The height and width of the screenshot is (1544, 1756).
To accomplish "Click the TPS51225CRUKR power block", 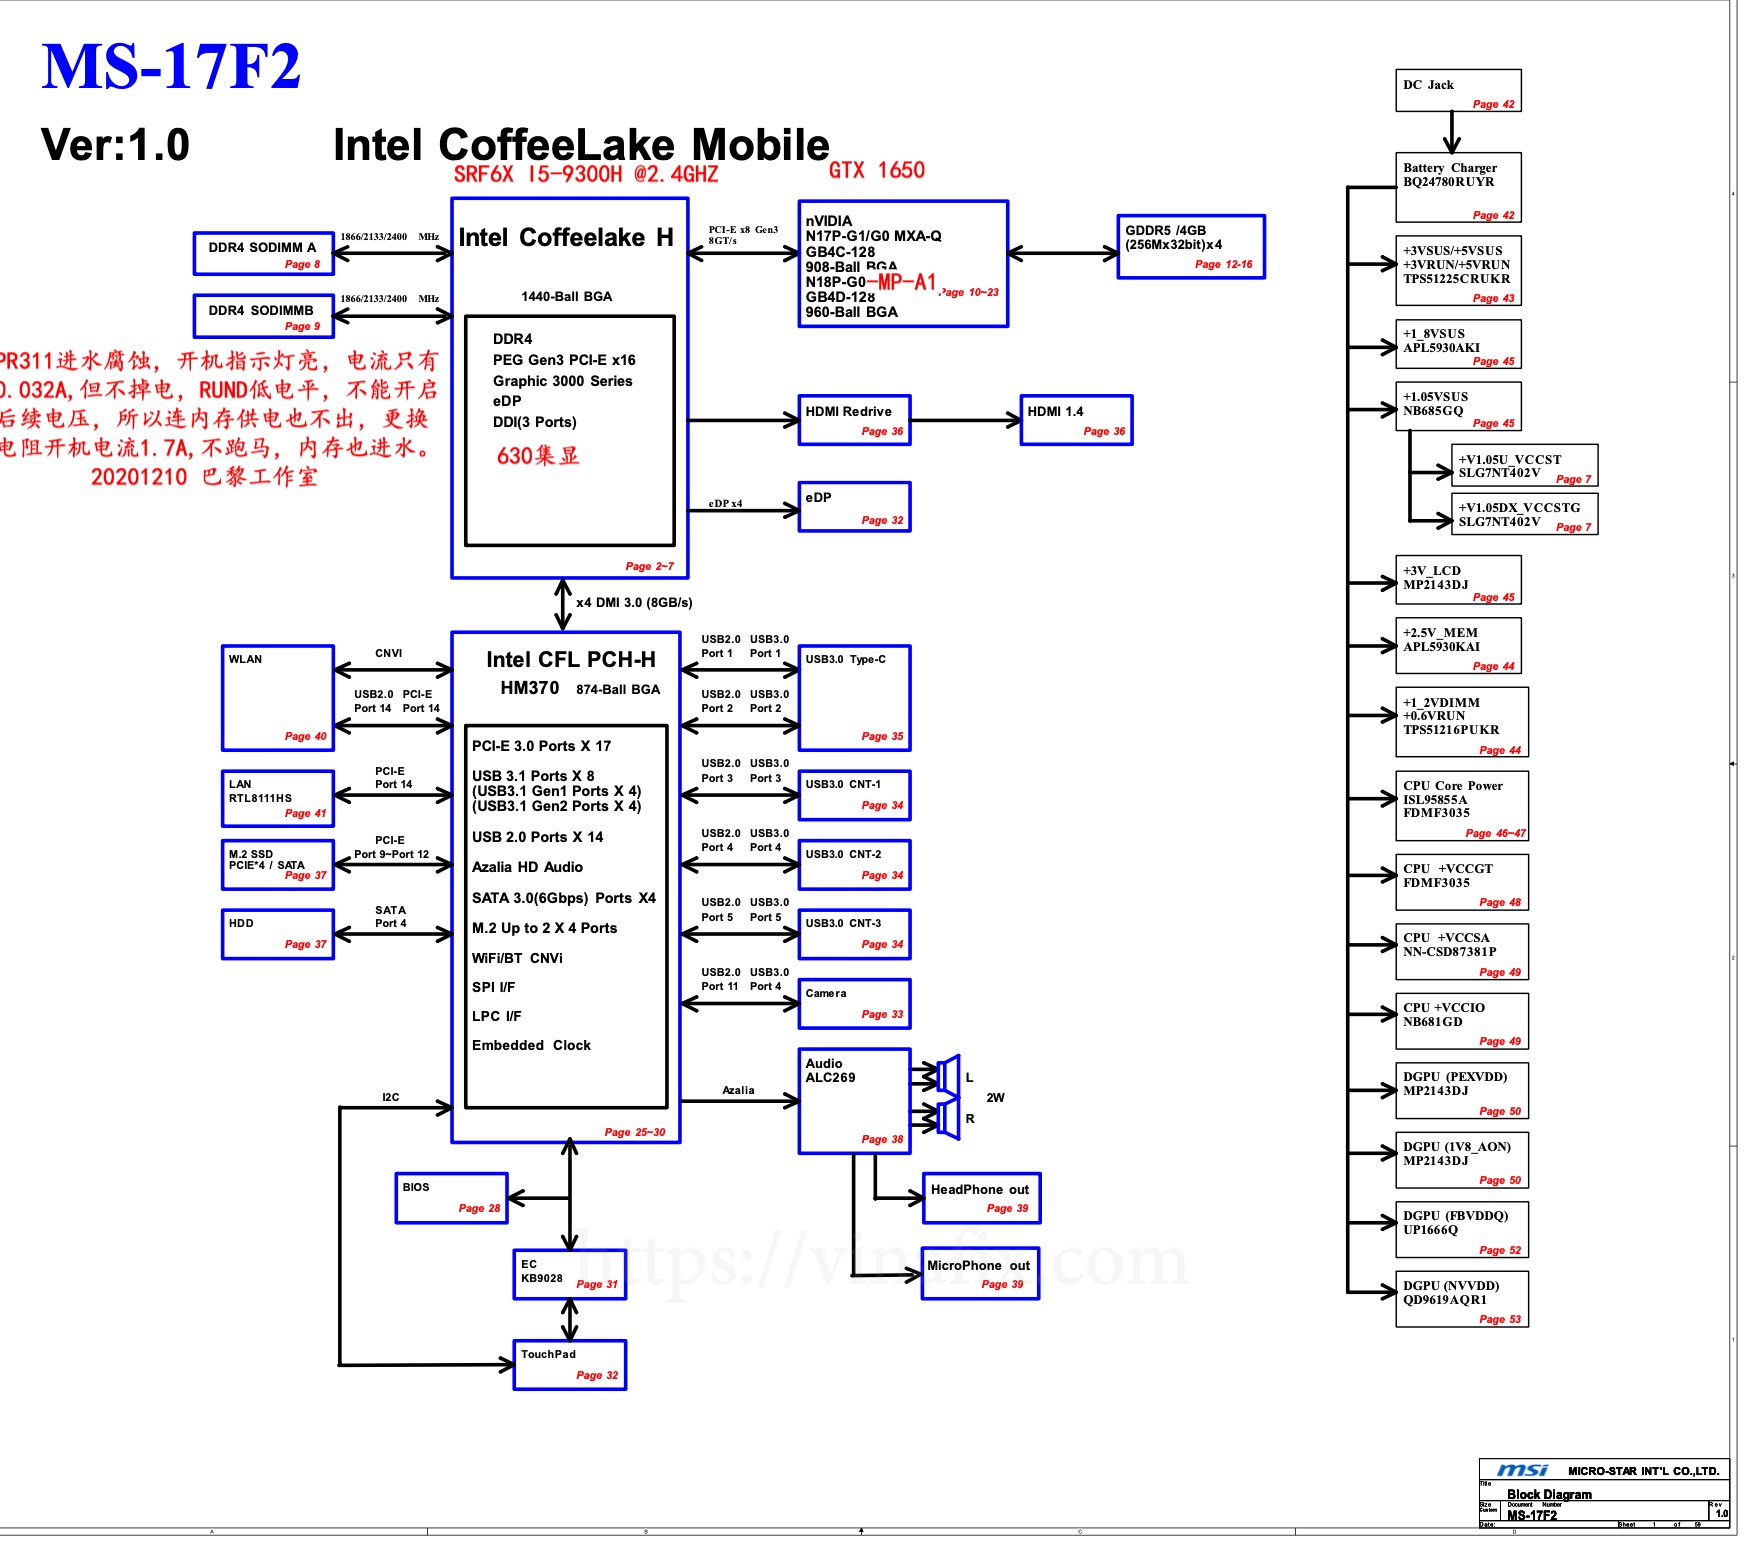I will pyautogui.click(x=1459, y=271).
